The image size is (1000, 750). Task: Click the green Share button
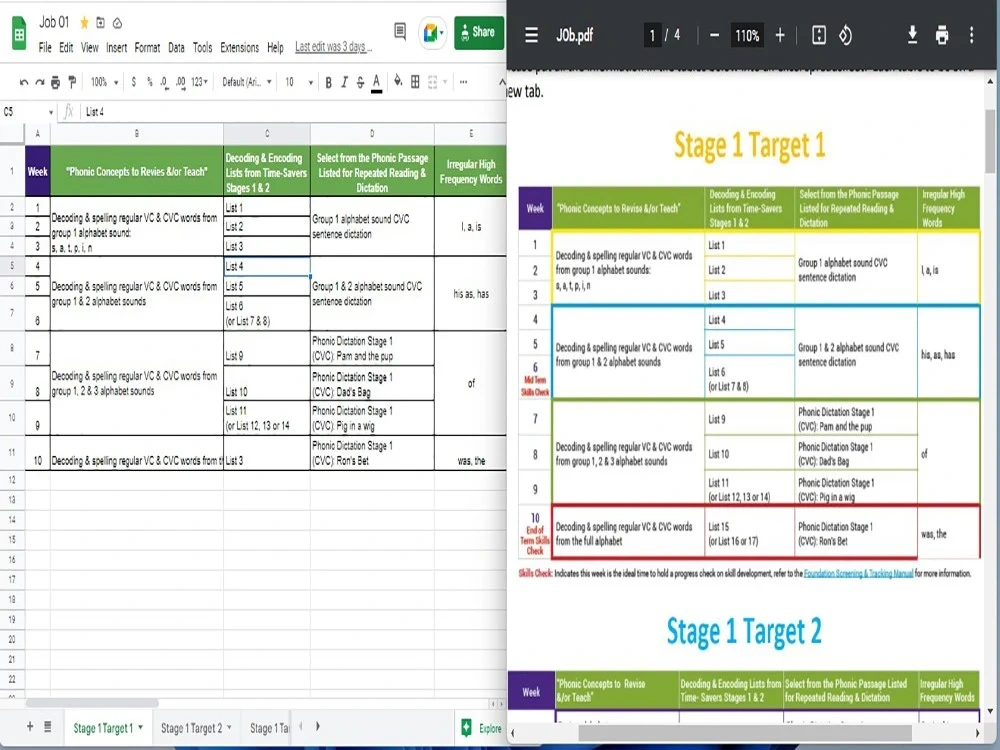click(478, 32)
